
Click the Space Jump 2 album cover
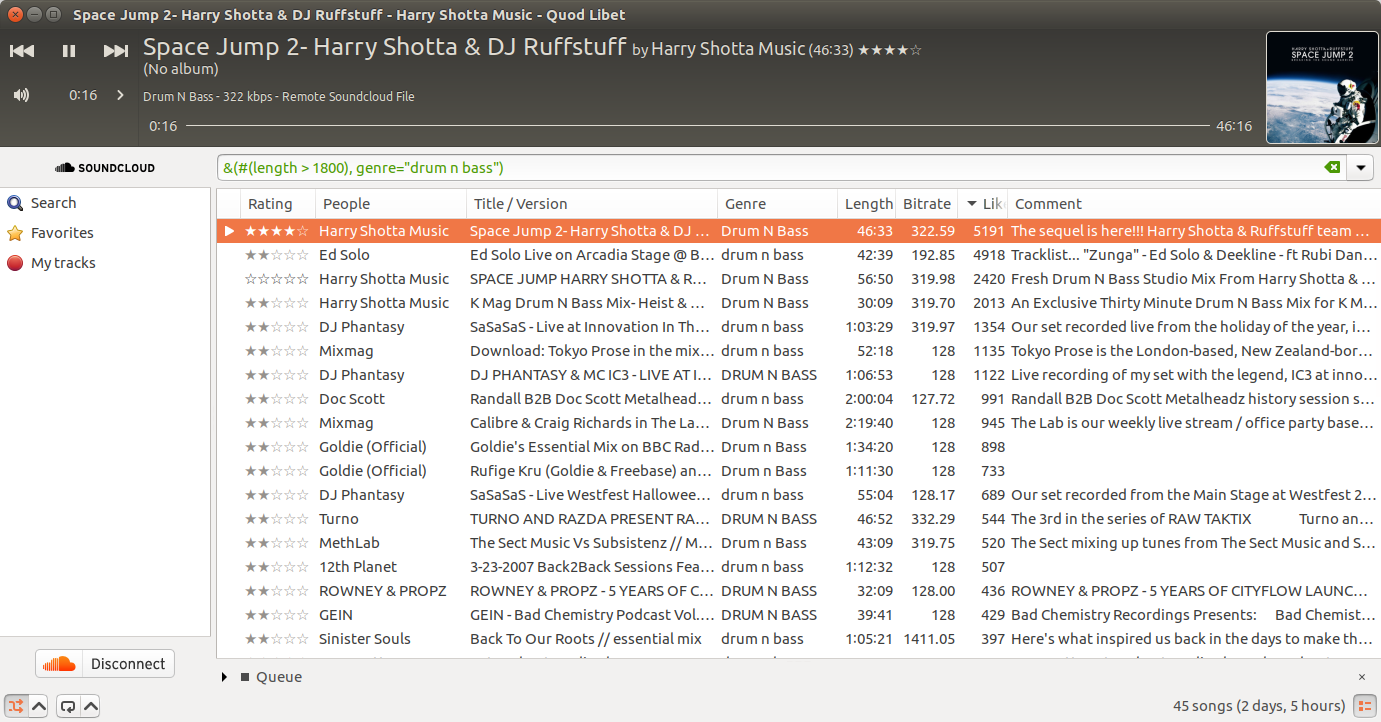(x=1322, y=88)
